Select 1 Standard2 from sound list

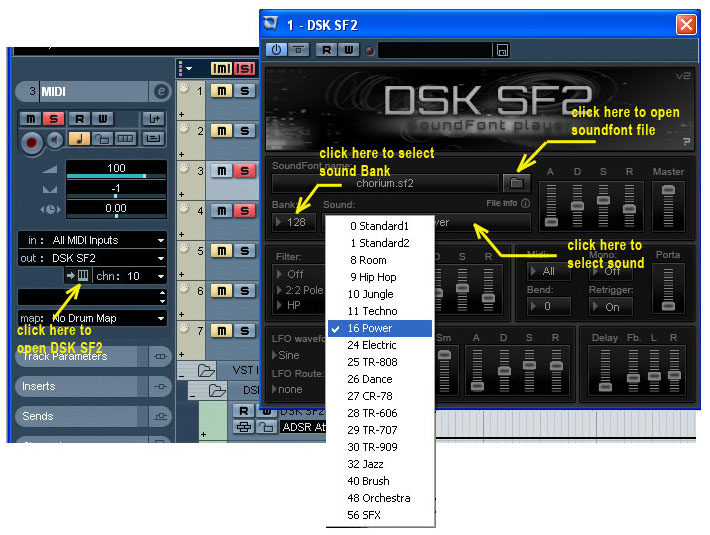[x=379, y=243]
